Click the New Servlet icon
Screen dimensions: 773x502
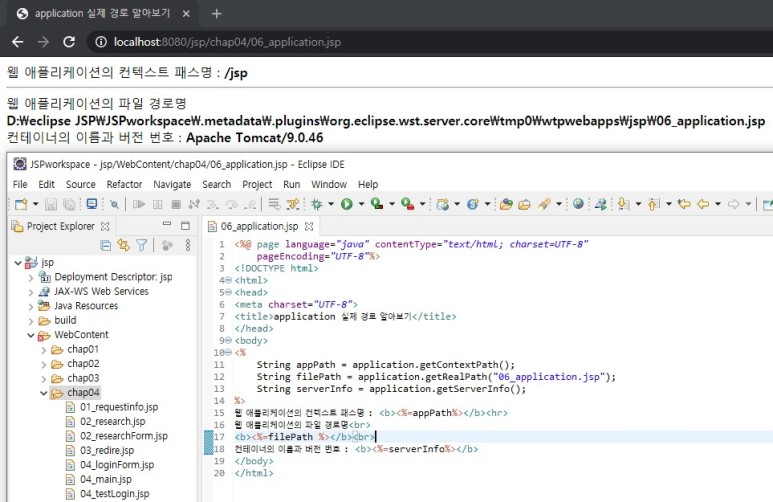(x=473, y=204)
